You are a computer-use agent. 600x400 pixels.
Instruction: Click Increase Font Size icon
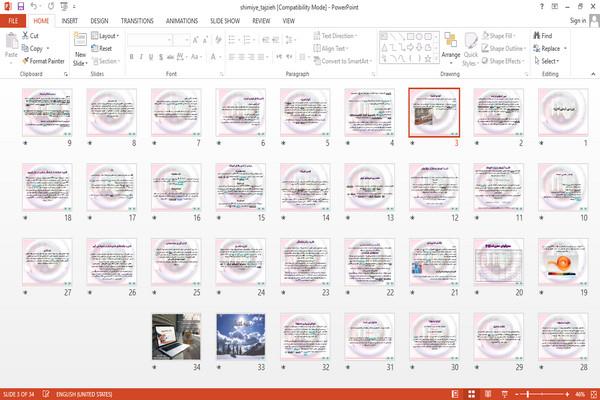(x=196, y=40)
